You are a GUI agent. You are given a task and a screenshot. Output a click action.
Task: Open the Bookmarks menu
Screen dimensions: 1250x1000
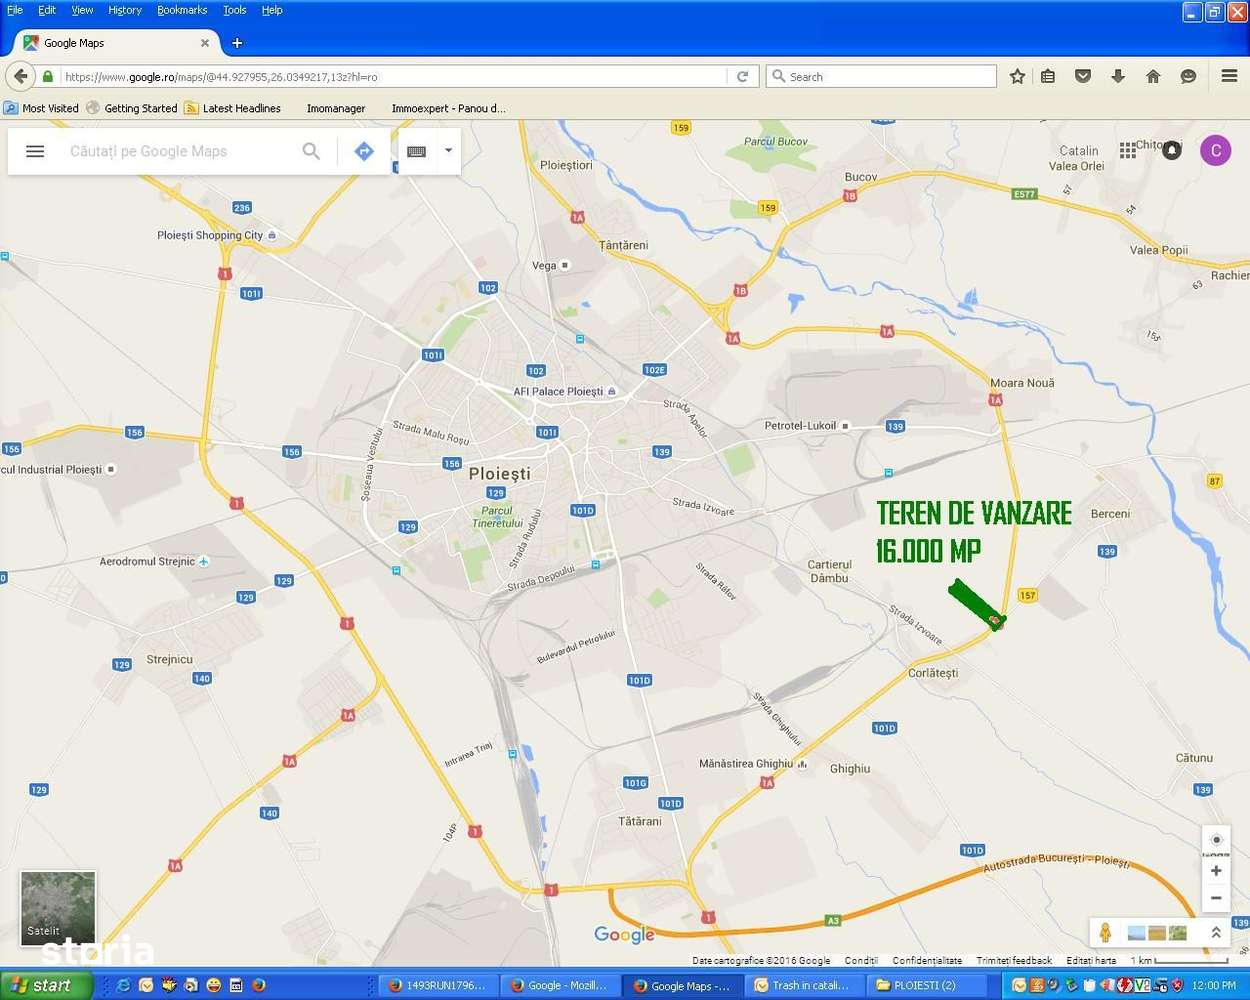[182, 10]
